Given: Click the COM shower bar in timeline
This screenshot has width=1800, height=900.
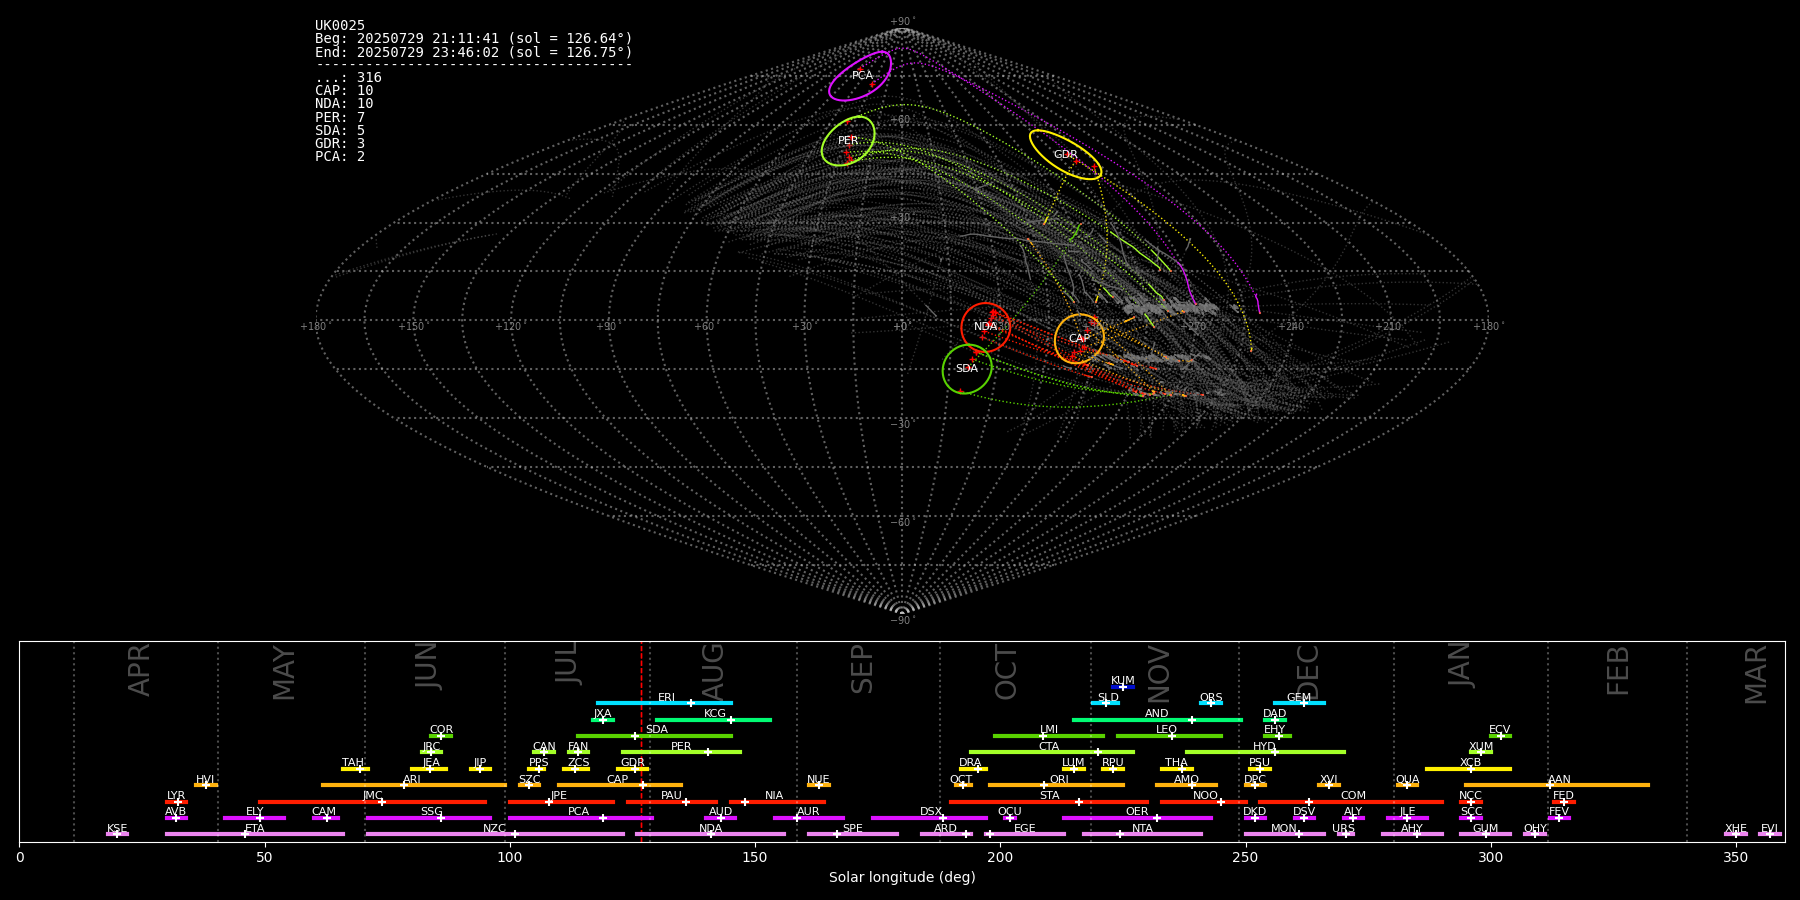Looking at the screenshot, I should tap(1351, 802).
